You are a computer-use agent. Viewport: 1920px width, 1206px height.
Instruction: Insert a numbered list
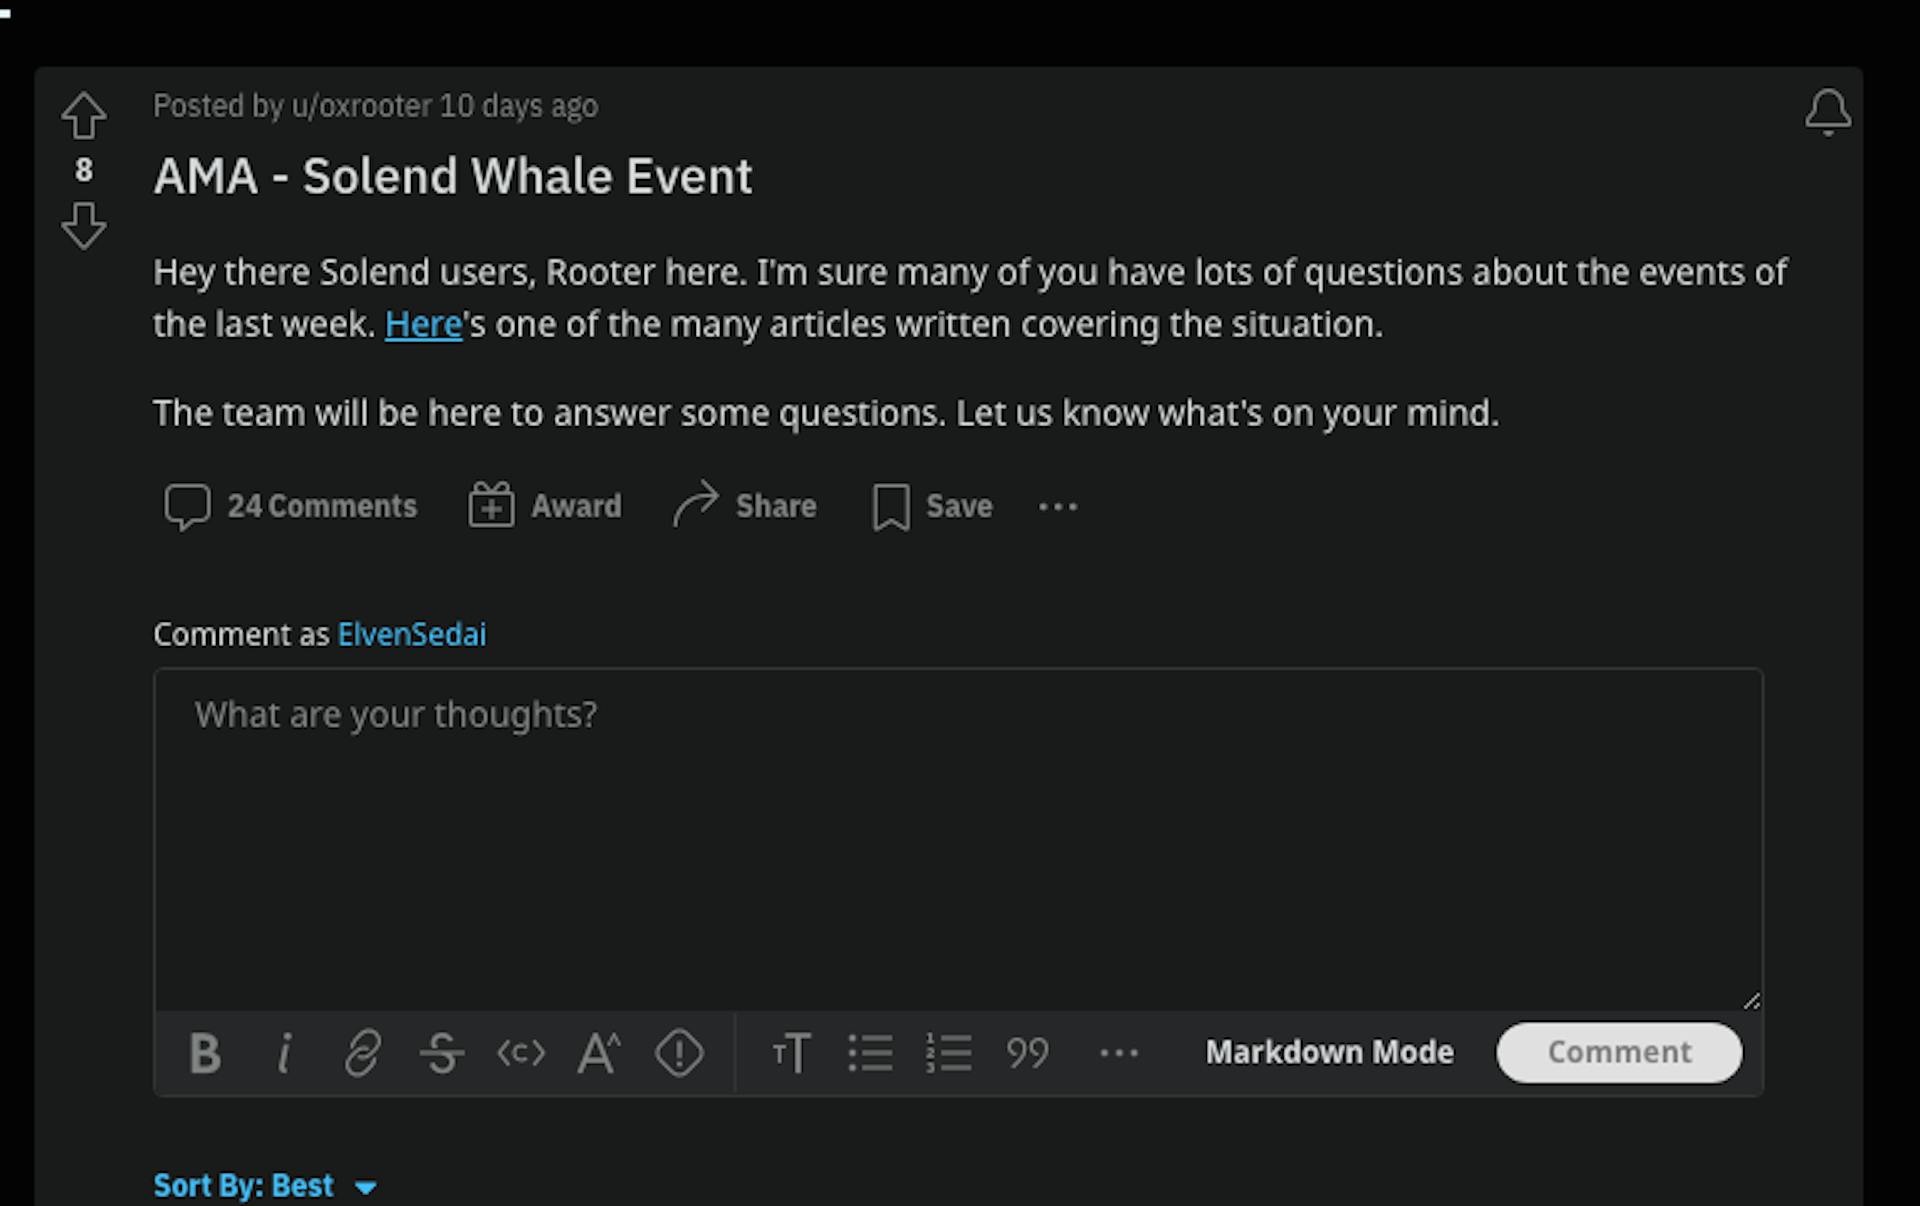click(949, 1053)
